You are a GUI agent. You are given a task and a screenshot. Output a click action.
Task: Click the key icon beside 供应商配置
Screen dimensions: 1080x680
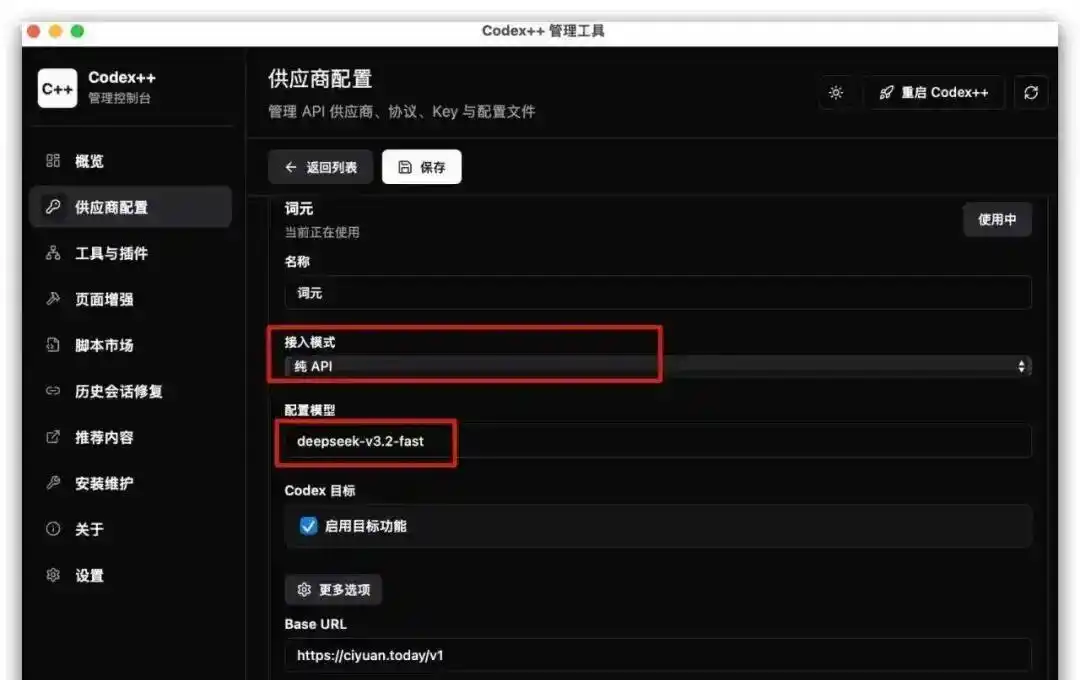point(53,207)
